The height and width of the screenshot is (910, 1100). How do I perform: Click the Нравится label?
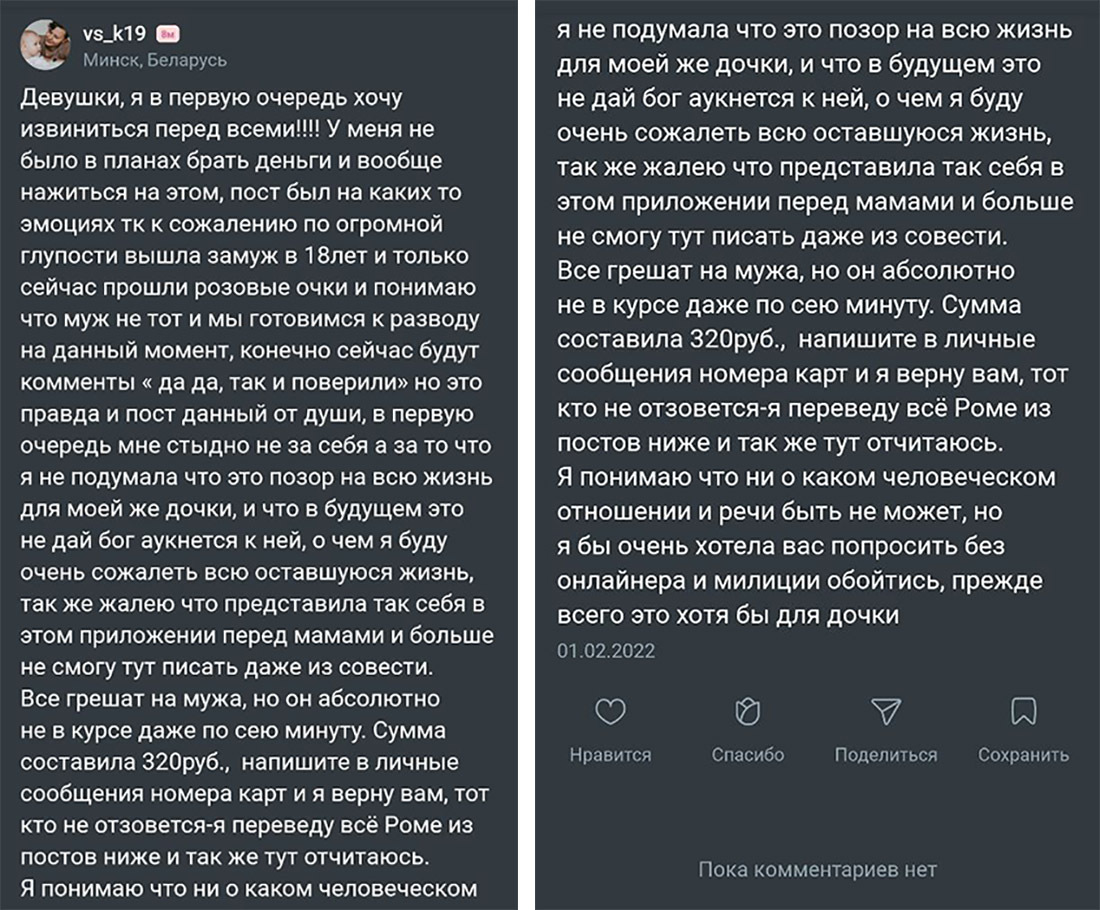point(610,755)
